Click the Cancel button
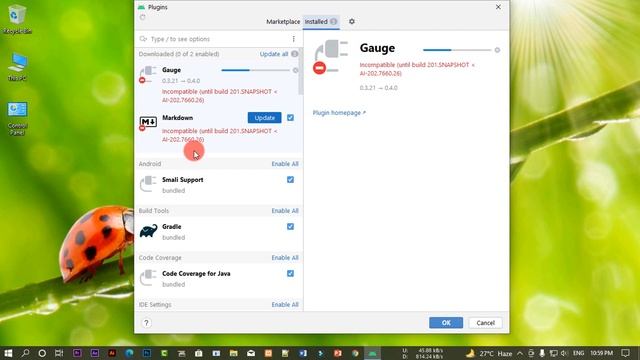The height and width of the screenshot is (360, 640). point(485,322)
